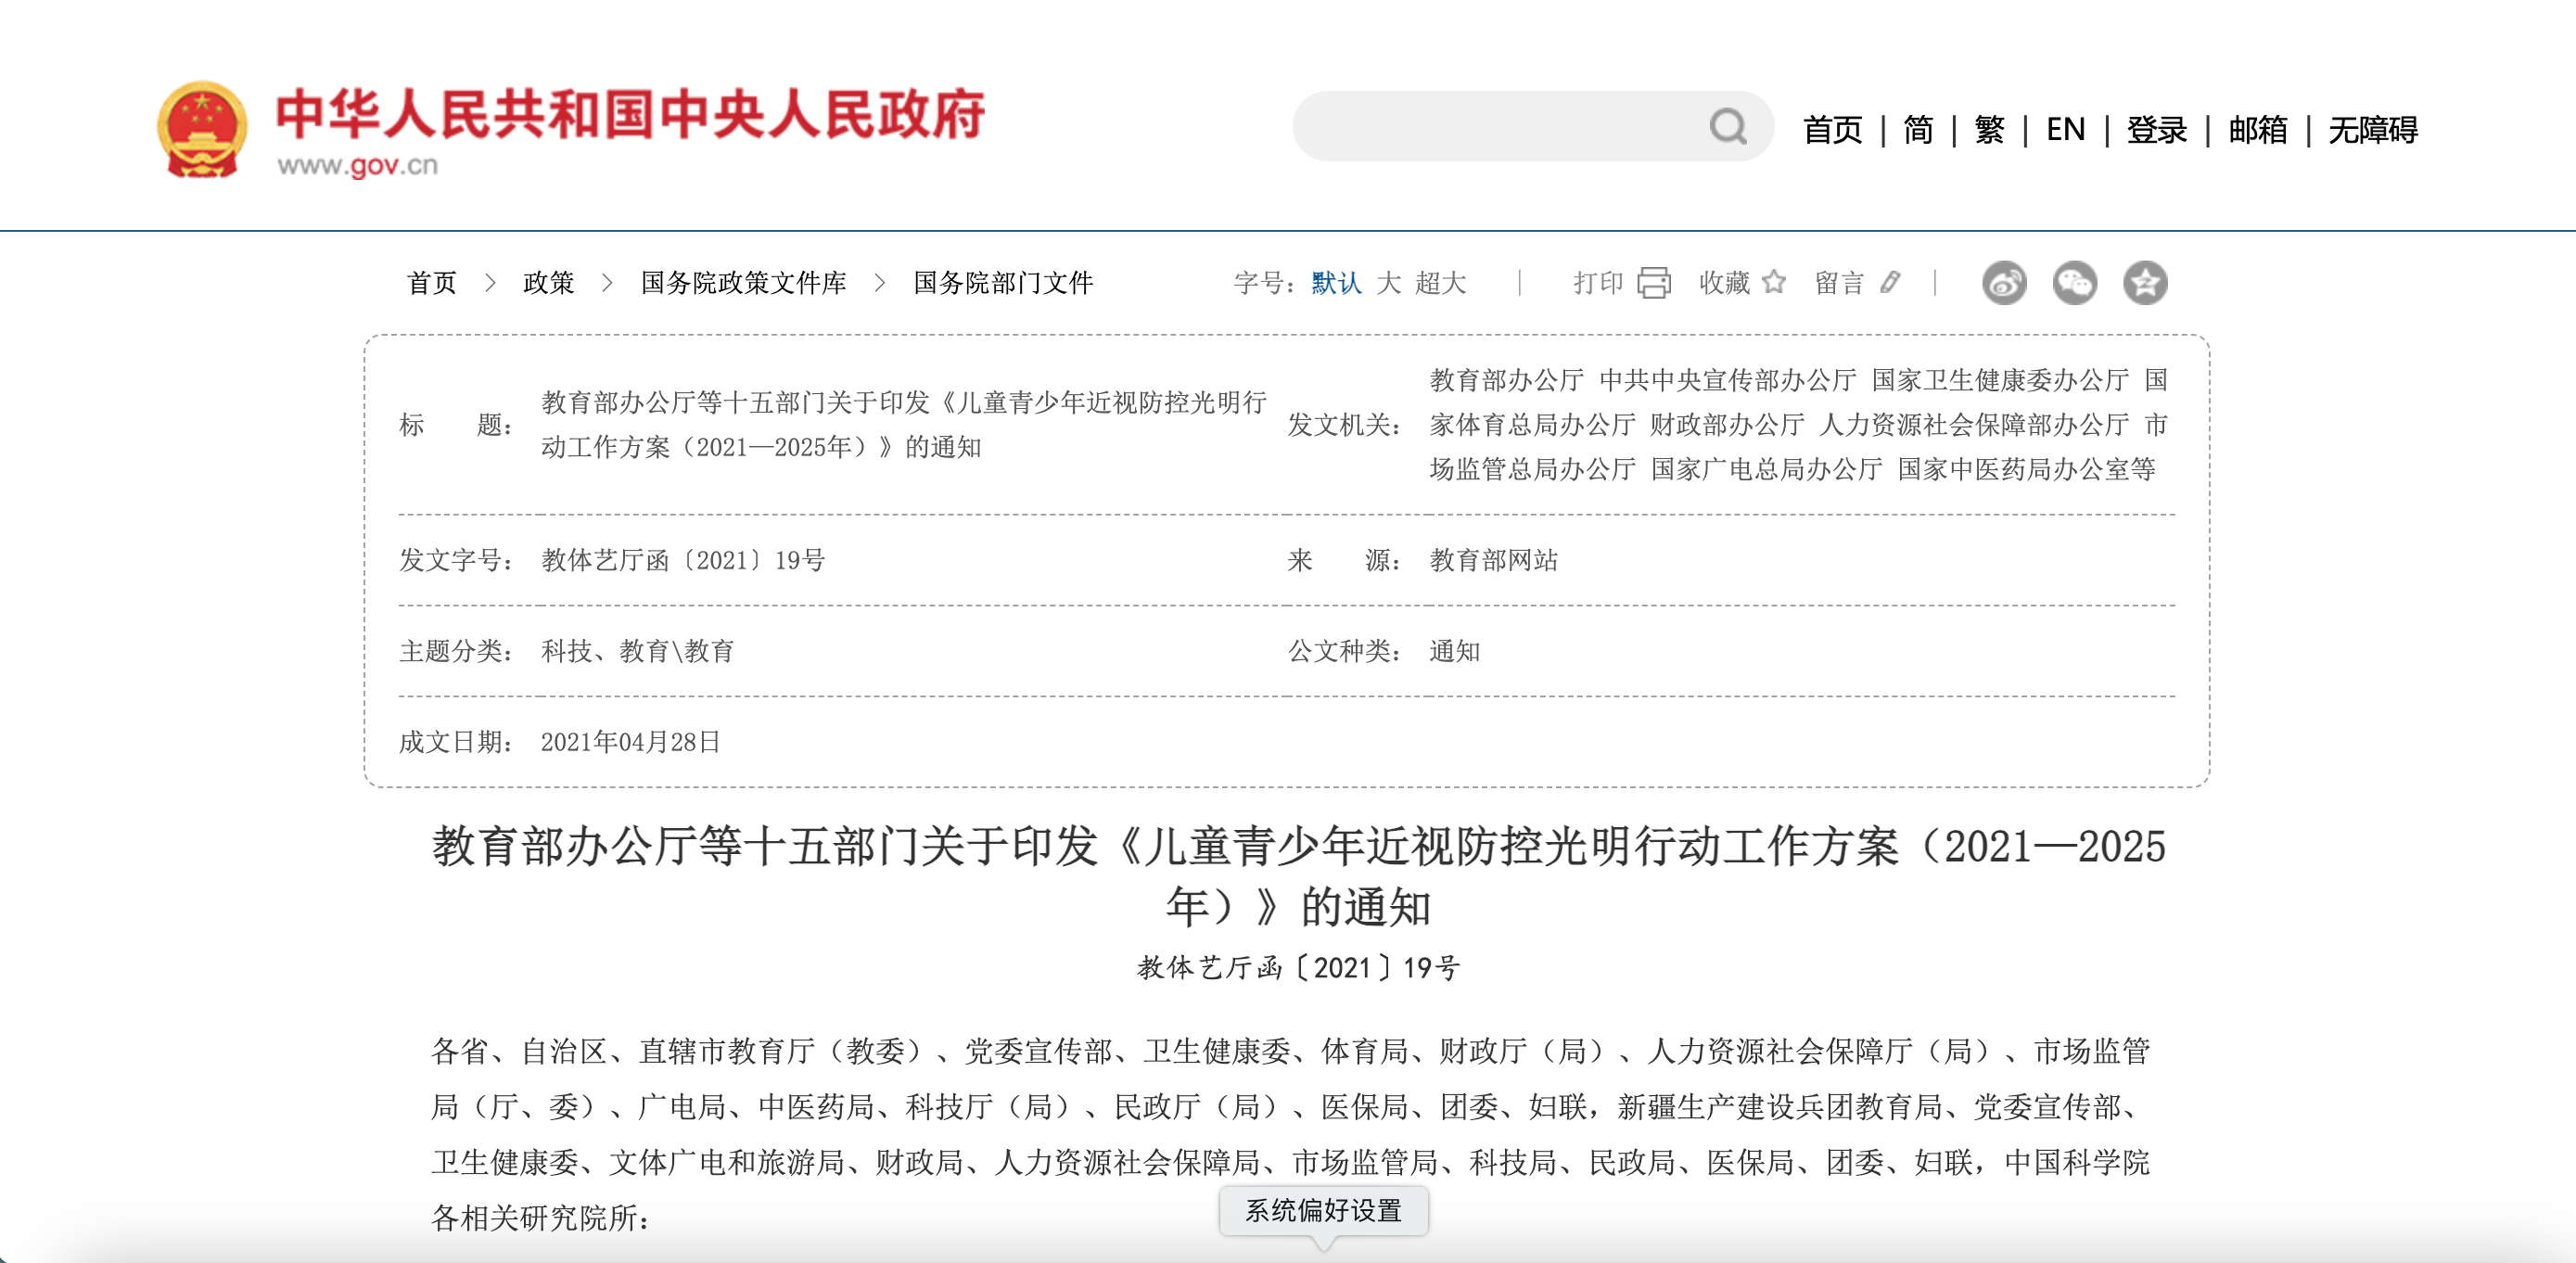Share the page to Weibo

click(x=2004, y=283)
